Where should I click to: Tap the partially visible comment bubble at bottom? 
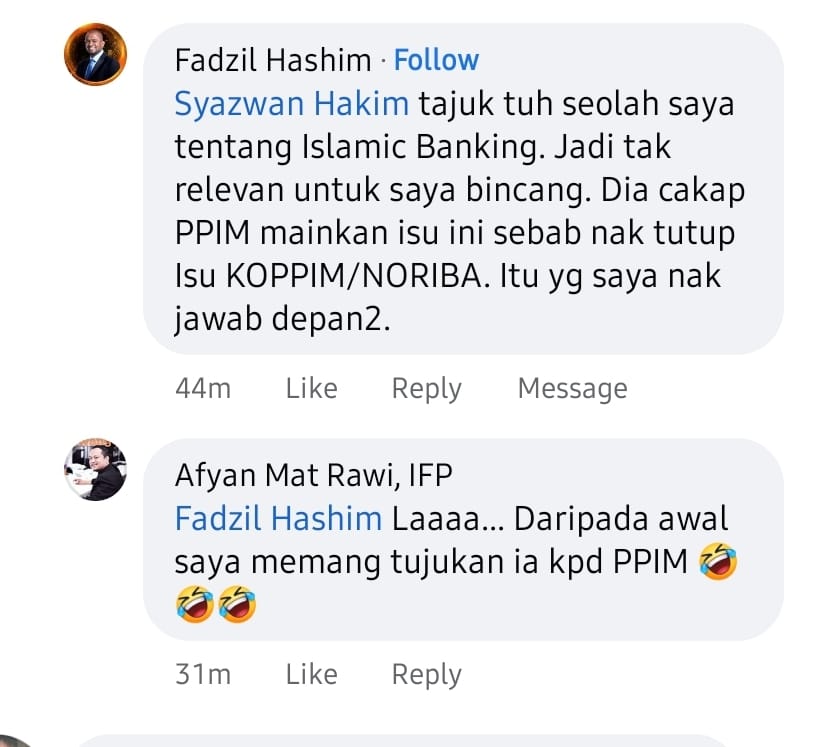point(401,741)
